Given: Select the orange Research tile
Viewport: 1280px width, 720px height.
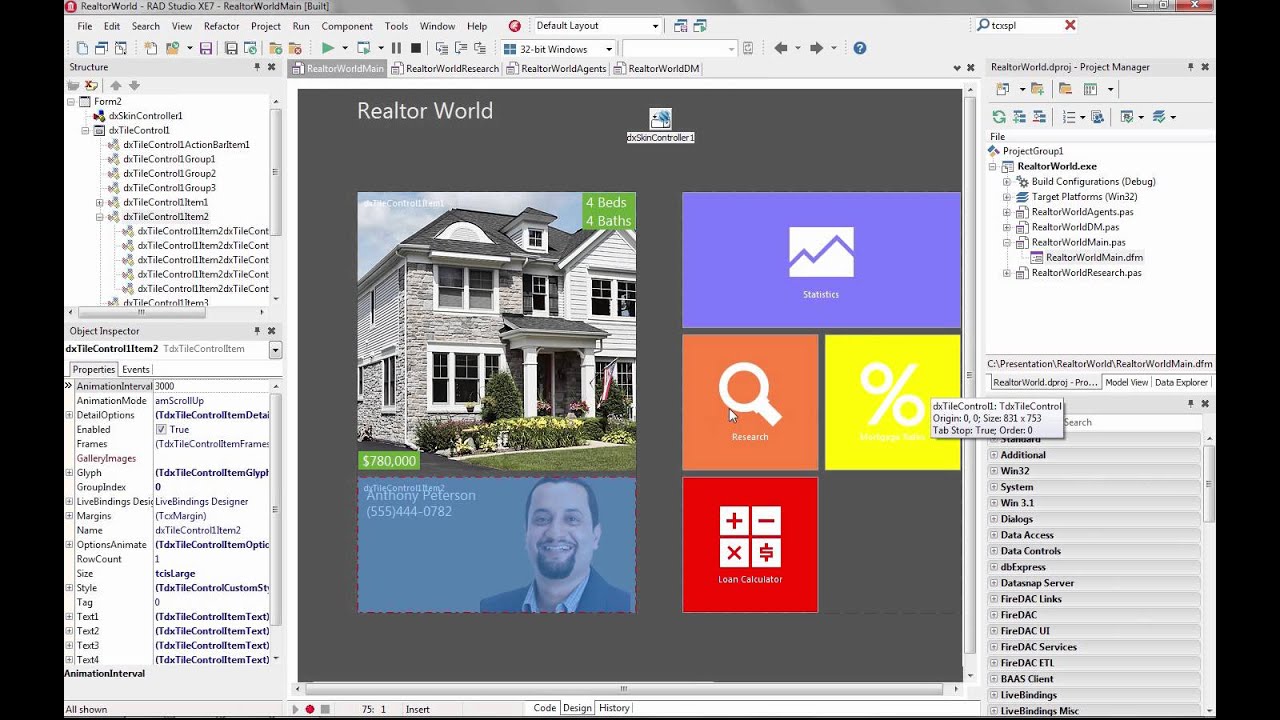Looking at the screenshot, I should (750, 402).
